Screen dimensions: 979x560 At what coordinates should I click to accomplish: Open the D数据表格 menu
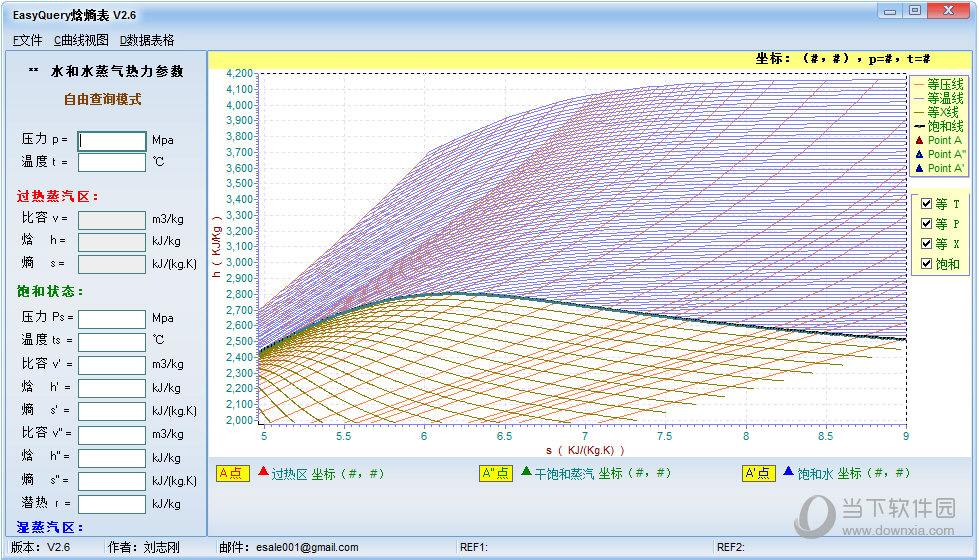pyautogui.click(x=147, y=40)
